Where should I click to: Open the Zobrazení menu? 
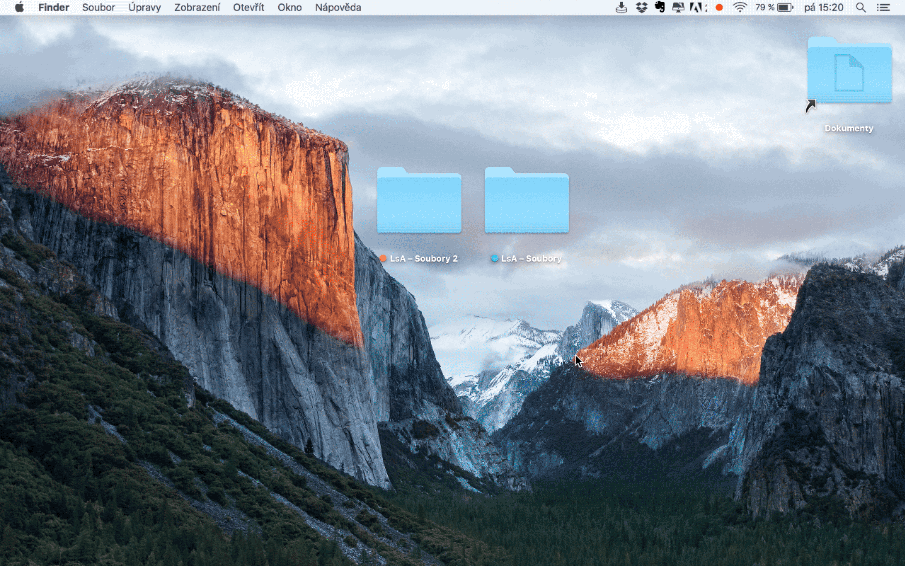point(197,8)
